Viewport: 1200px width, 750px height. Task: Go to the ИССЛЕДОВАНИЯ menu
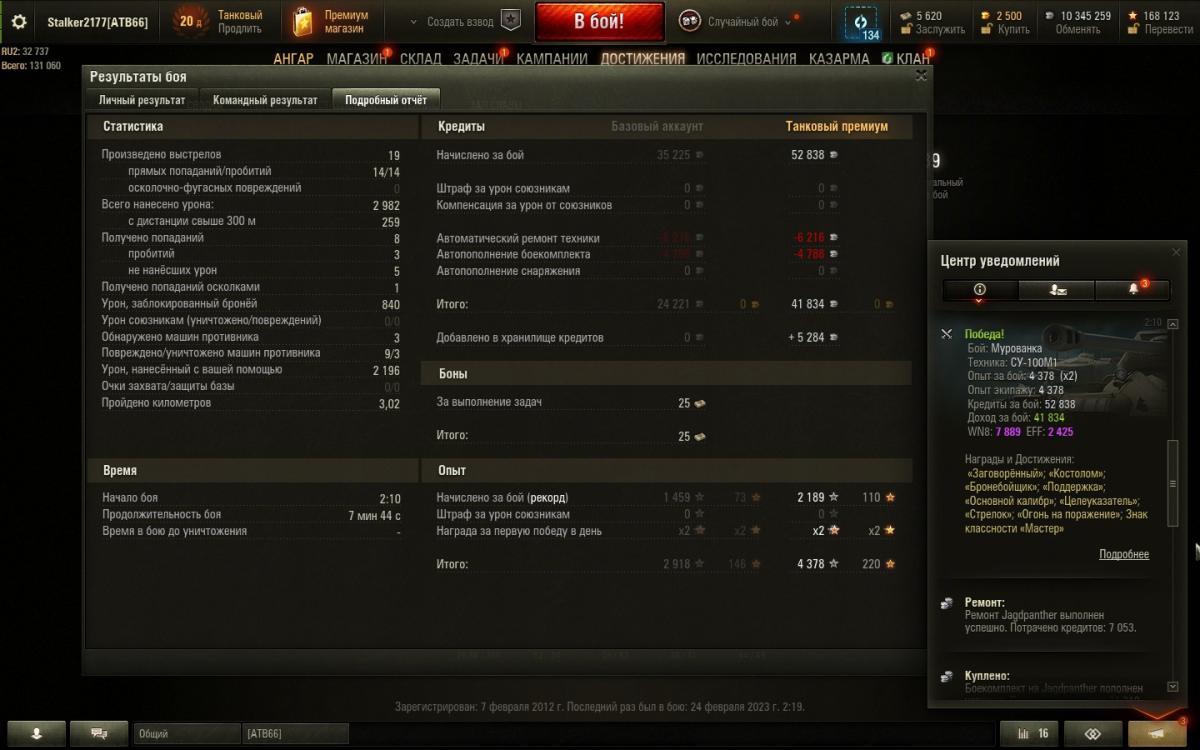coord(747,59)
